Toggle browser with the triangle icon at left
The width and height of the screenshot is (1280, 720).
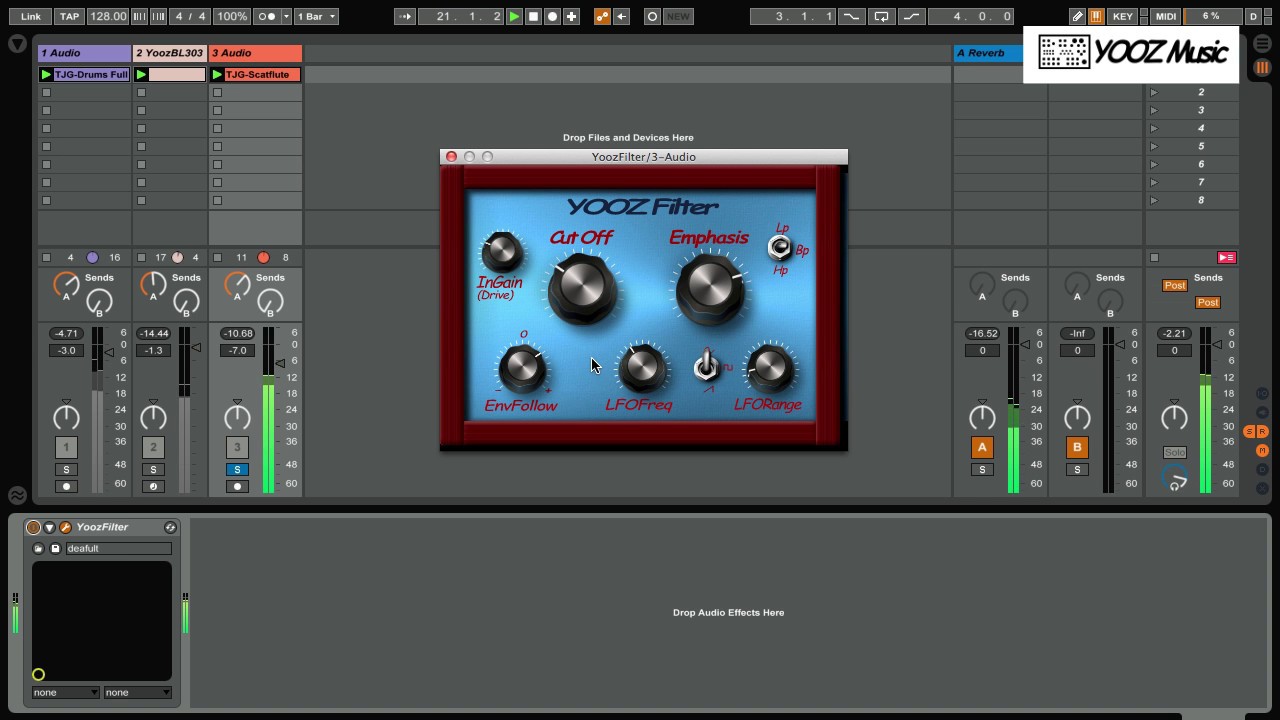[x=17, y=44]
